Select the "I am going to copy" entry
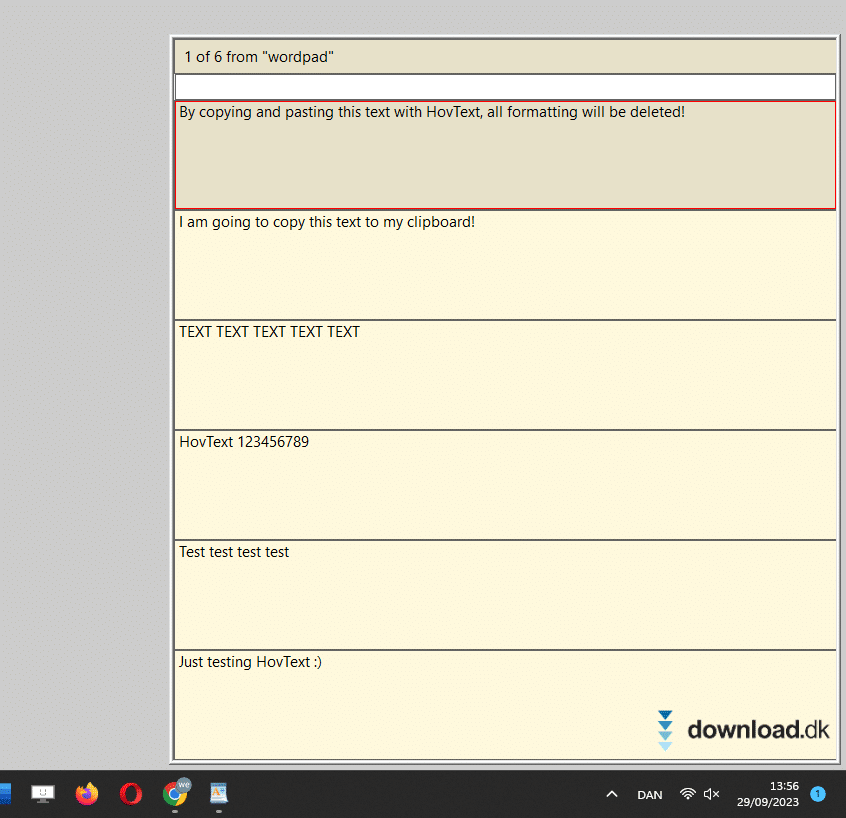 tap(505, 265)
